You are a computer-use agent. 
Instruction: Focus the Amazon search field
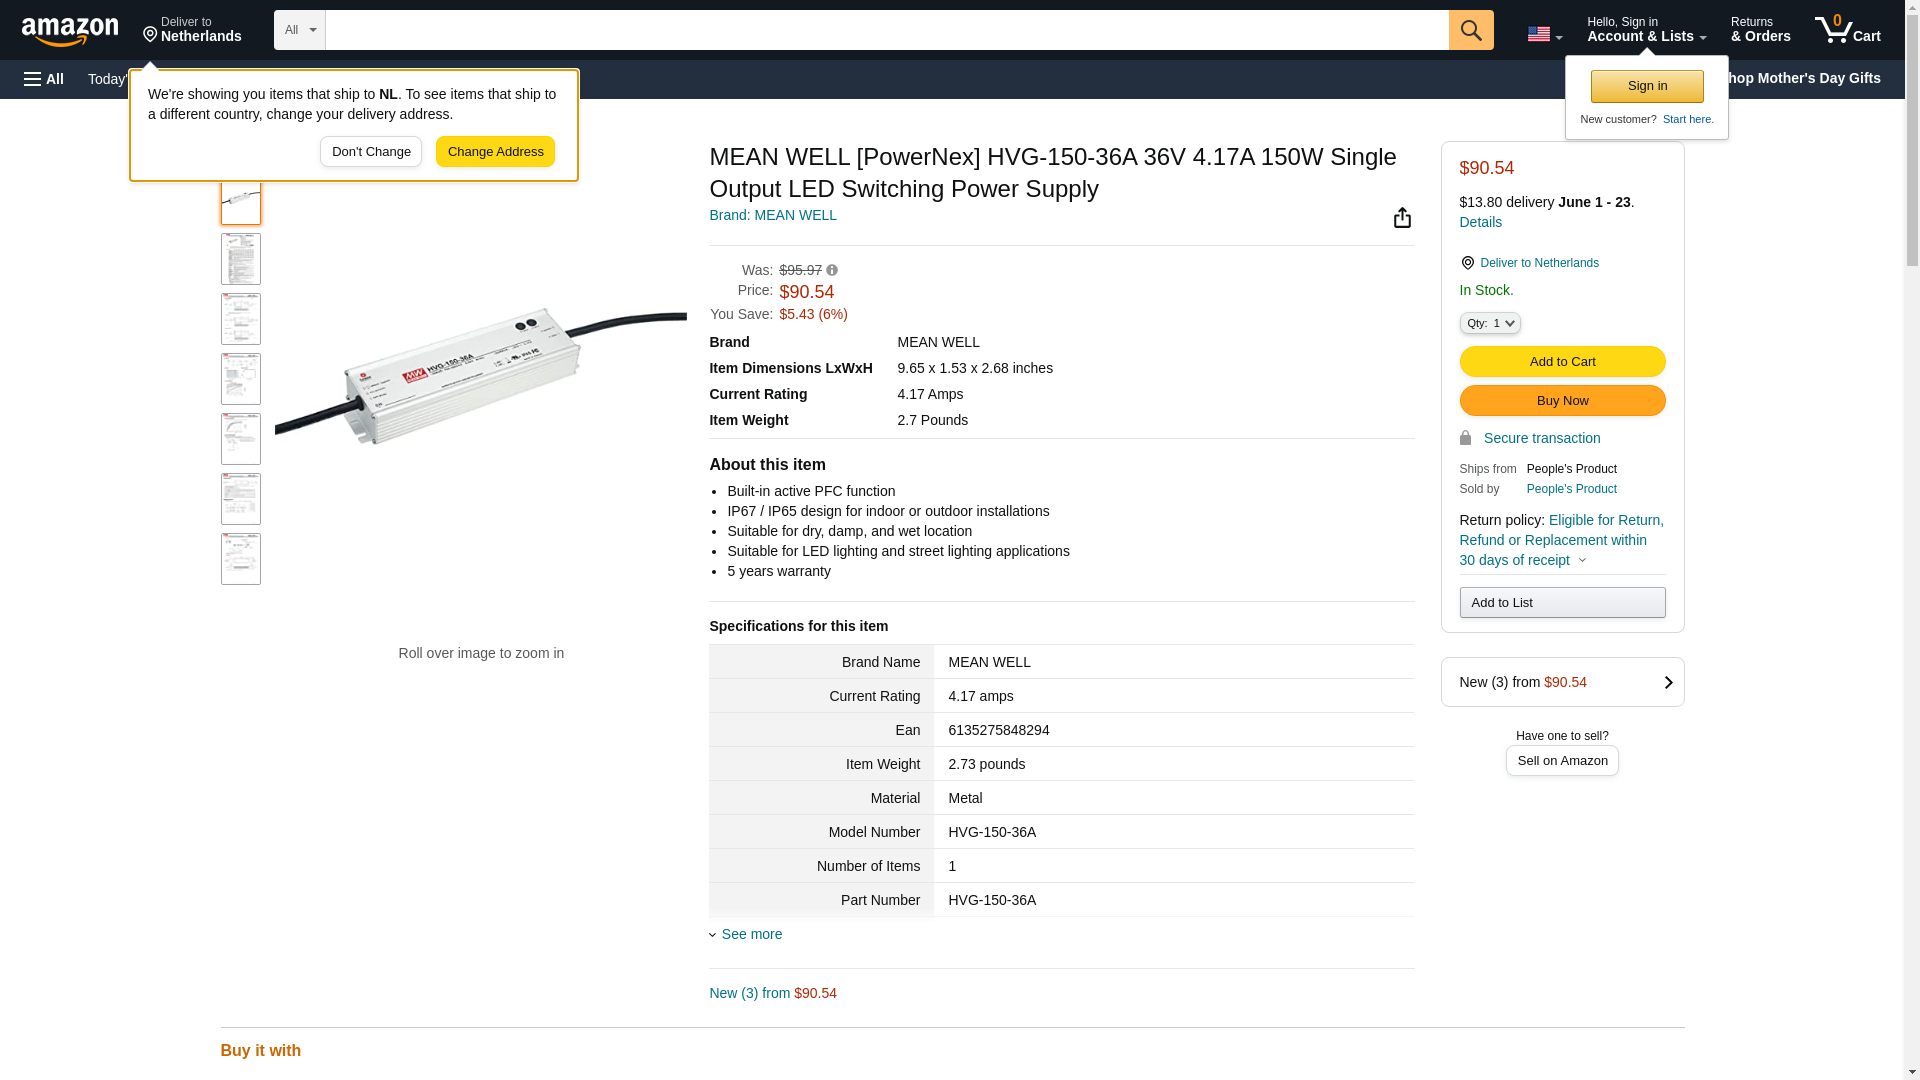(886, 30)
